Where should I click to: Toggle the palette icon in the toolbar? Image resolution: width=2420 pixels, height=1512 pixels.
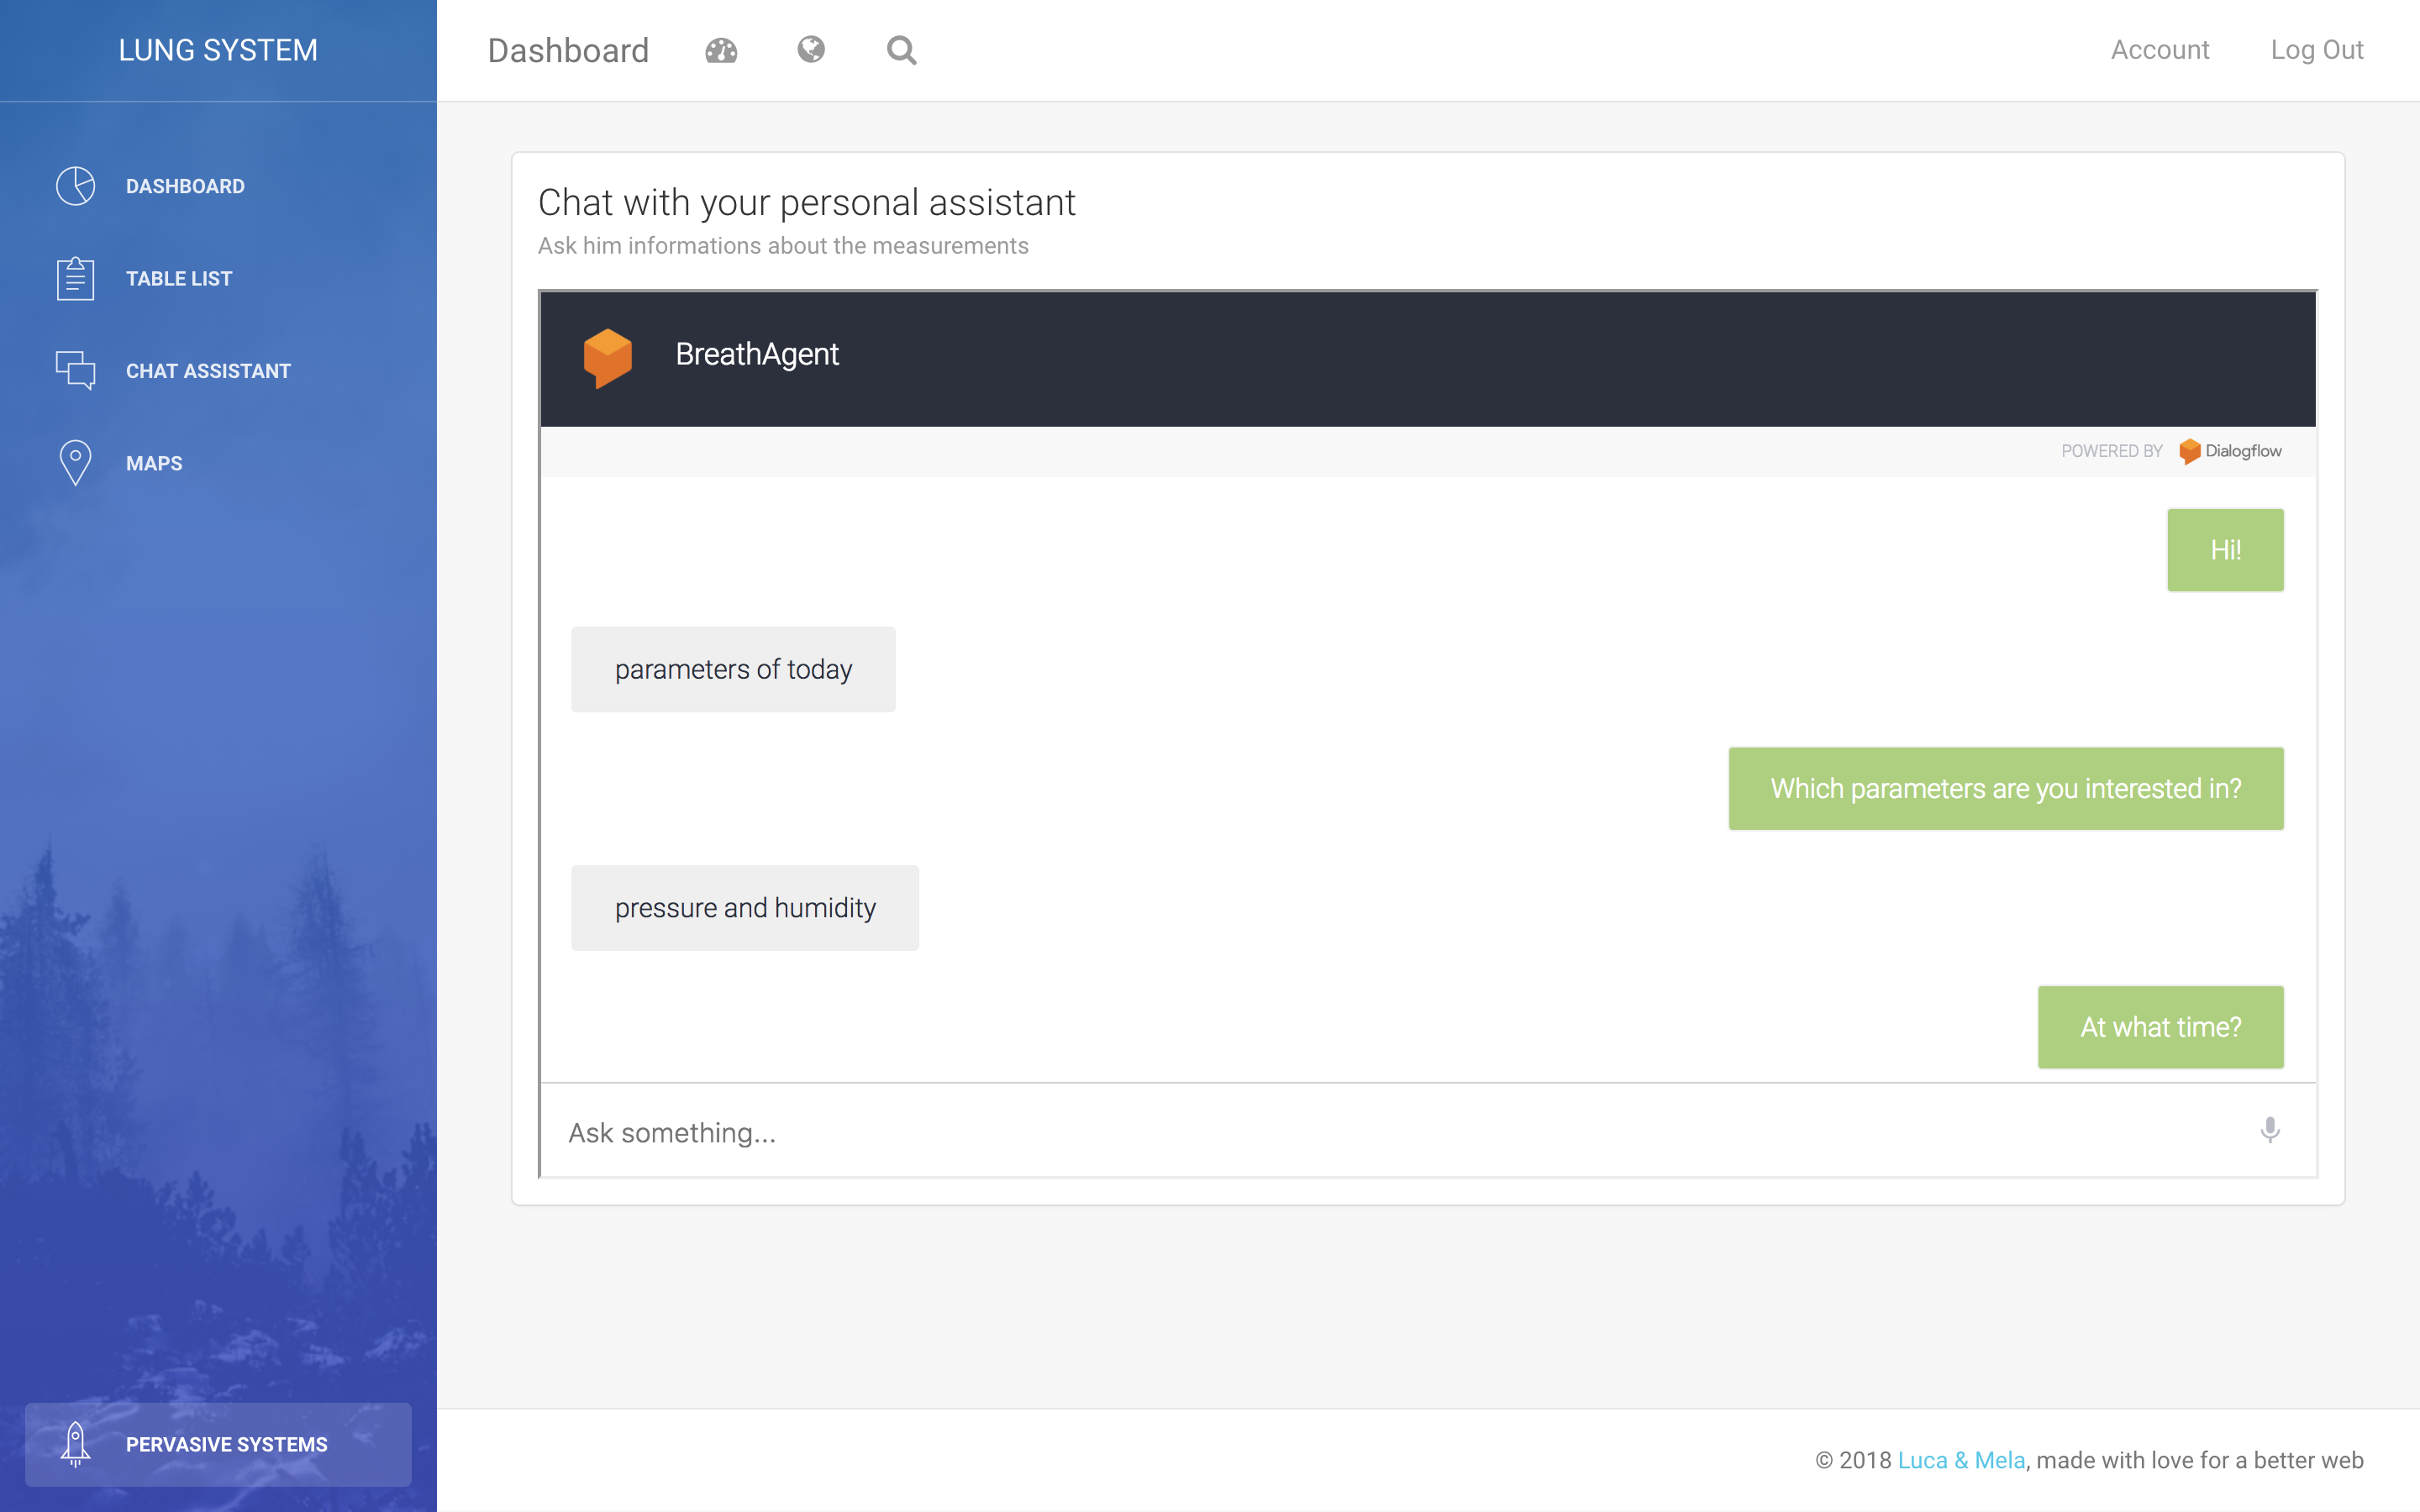coord(721,50)
